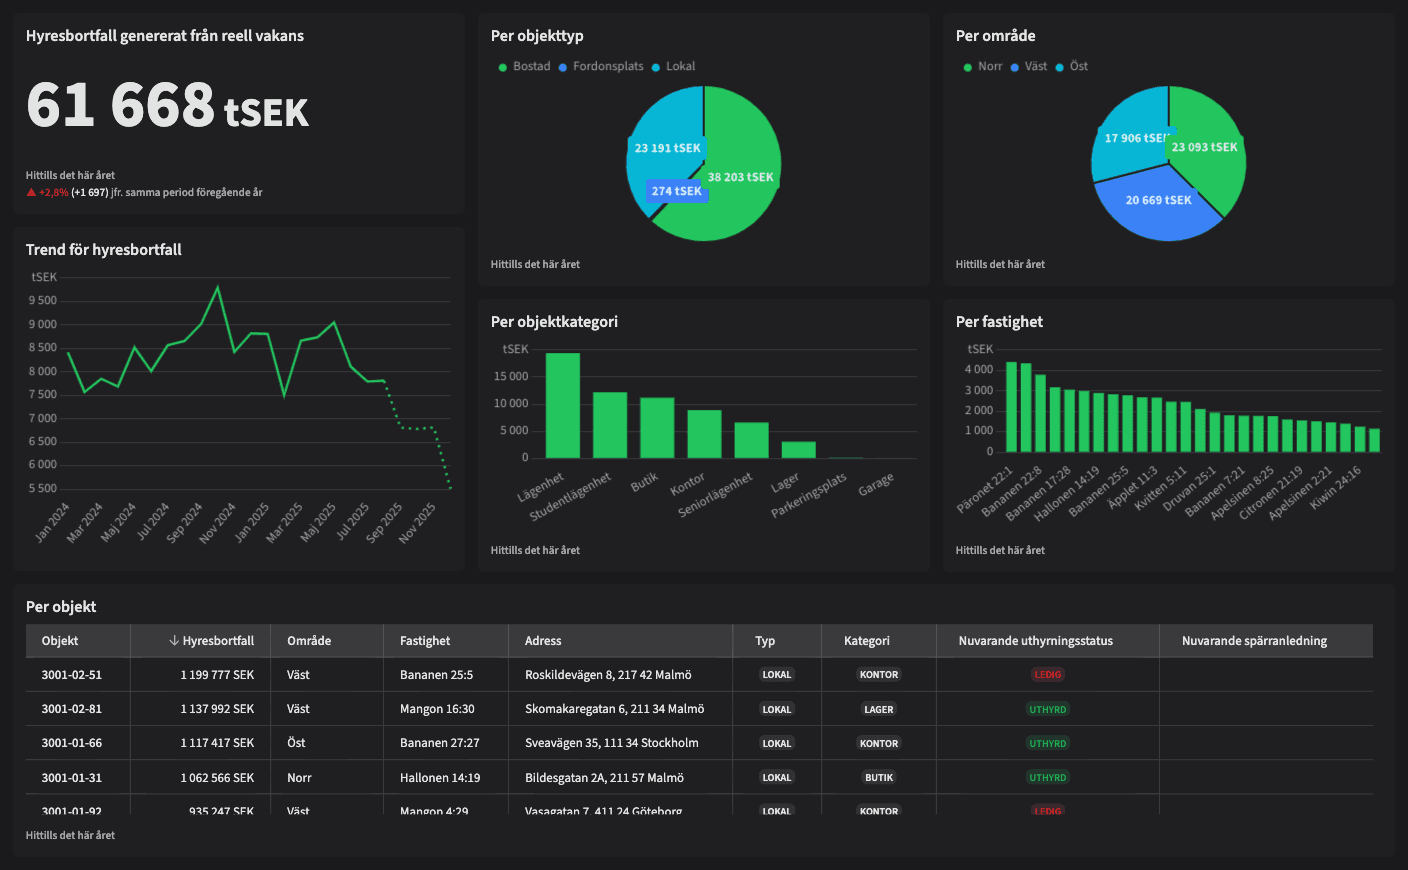Screen dimensions: 1408x870
Task: Open the object 3001-01-66 row
Action: pyautogui.click(x=72, y=743)
